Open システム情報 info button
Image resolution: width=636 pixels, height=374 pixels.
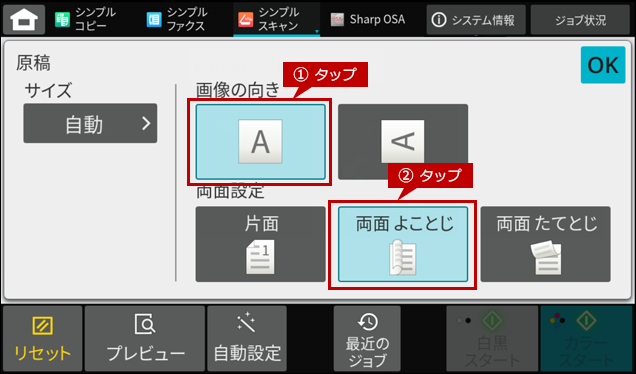pyautogui.click(x=476, y=20)
